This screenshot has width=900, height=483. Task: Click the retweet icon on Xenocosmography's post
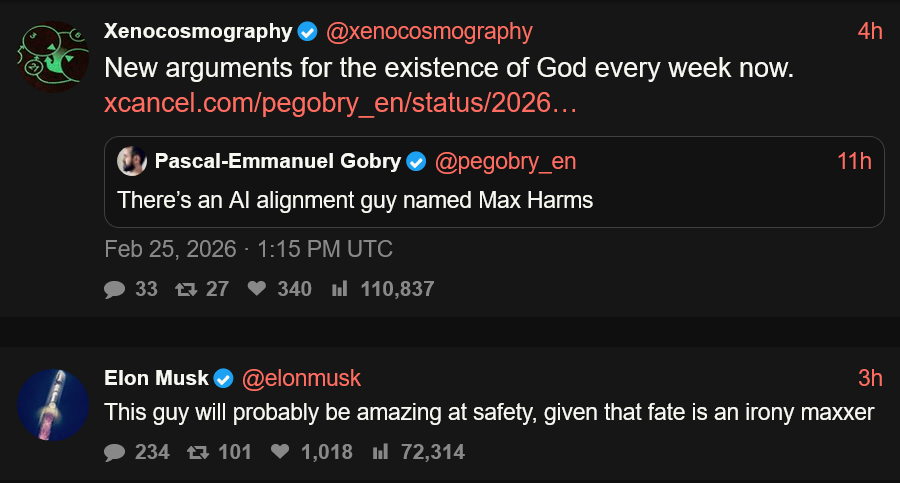[186, 289]
